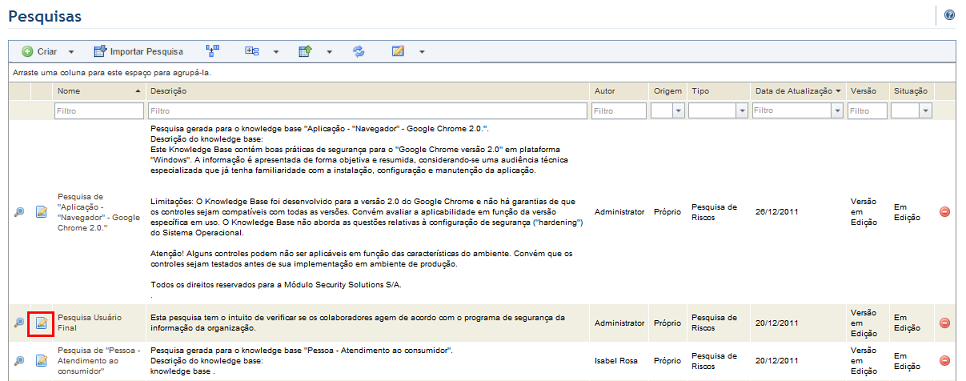This screenshot has height=381, width=966.
Task: Open dropdown arrow beside edit note toolbar icon
Action: (x=422, y=52)
